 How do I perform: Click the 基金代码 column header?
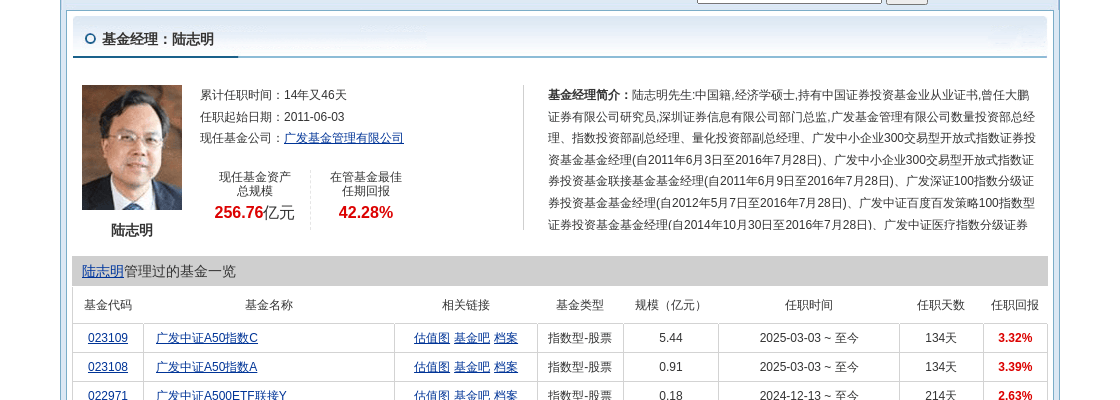click(108, 305)
